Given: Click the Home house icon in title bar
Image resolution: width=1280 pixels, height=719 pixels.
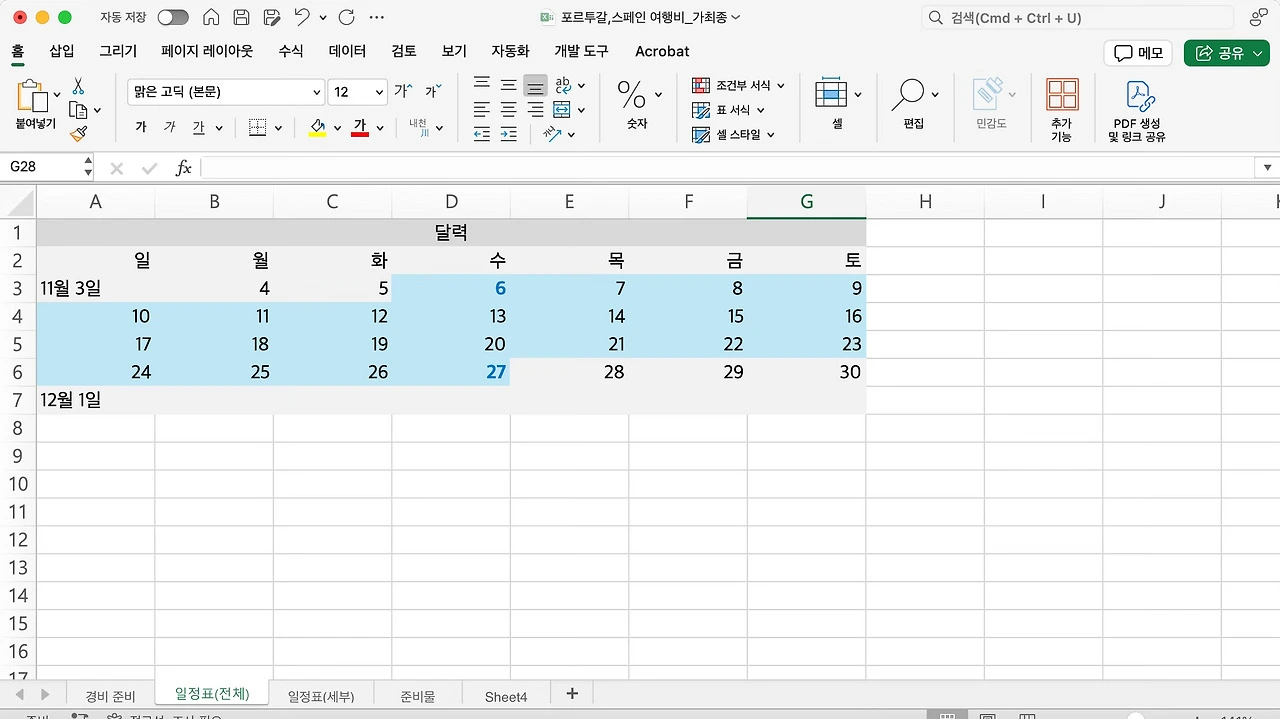Looking at the screenshot, I should click(x=211, y=17).
